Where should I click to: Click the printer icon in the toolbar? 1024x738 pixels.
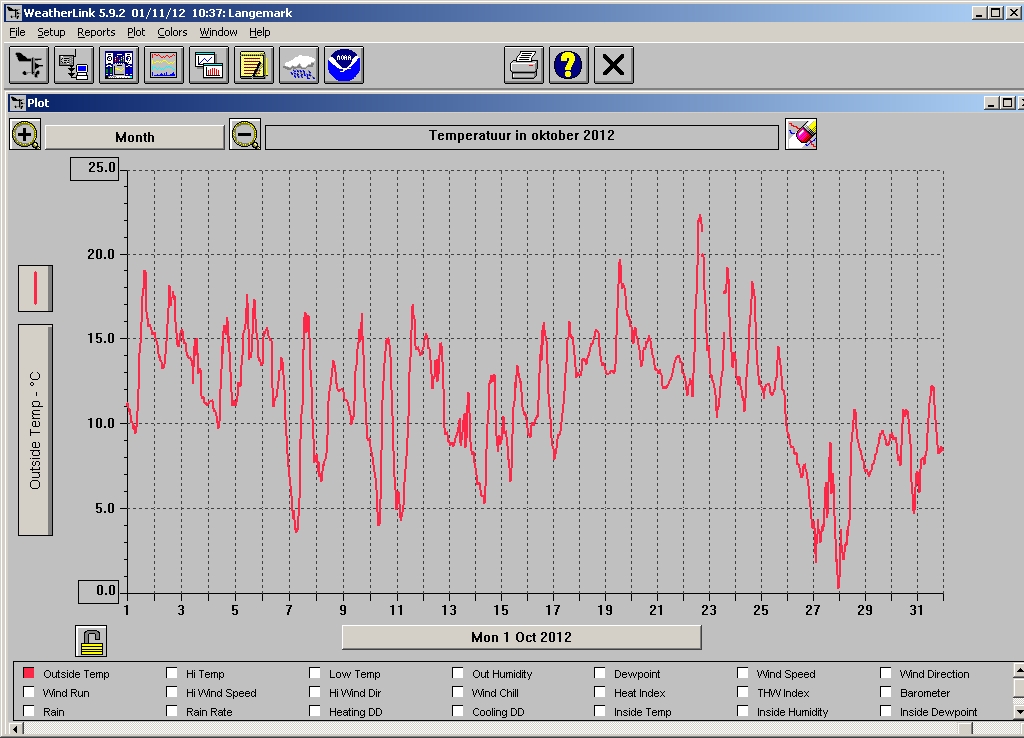(524, 65)
